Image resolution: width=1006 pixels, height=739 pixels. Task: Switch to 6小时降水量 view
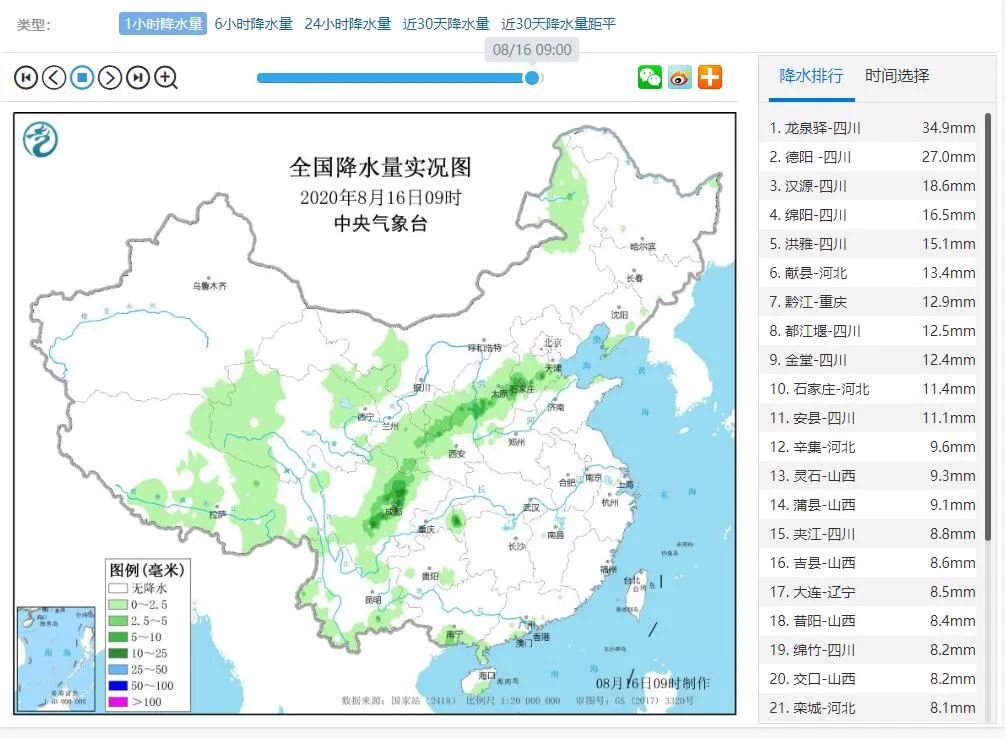pos(253,24)
